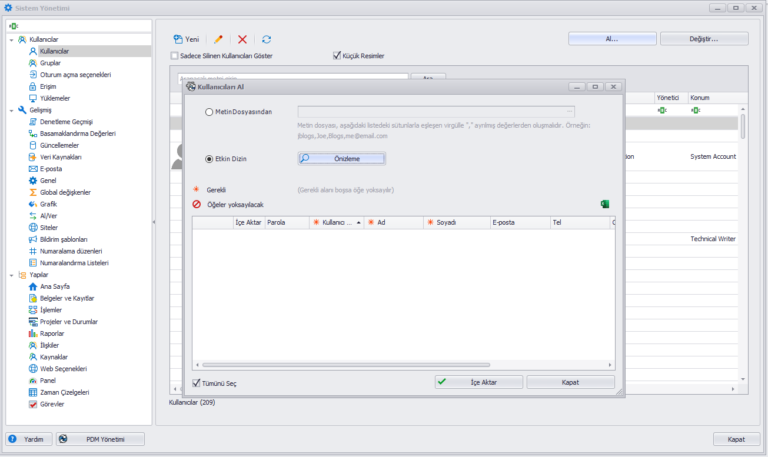Click the red Delete X toolbar icon
This screenshot has width=768, height=457.
(x=242, y=39)
